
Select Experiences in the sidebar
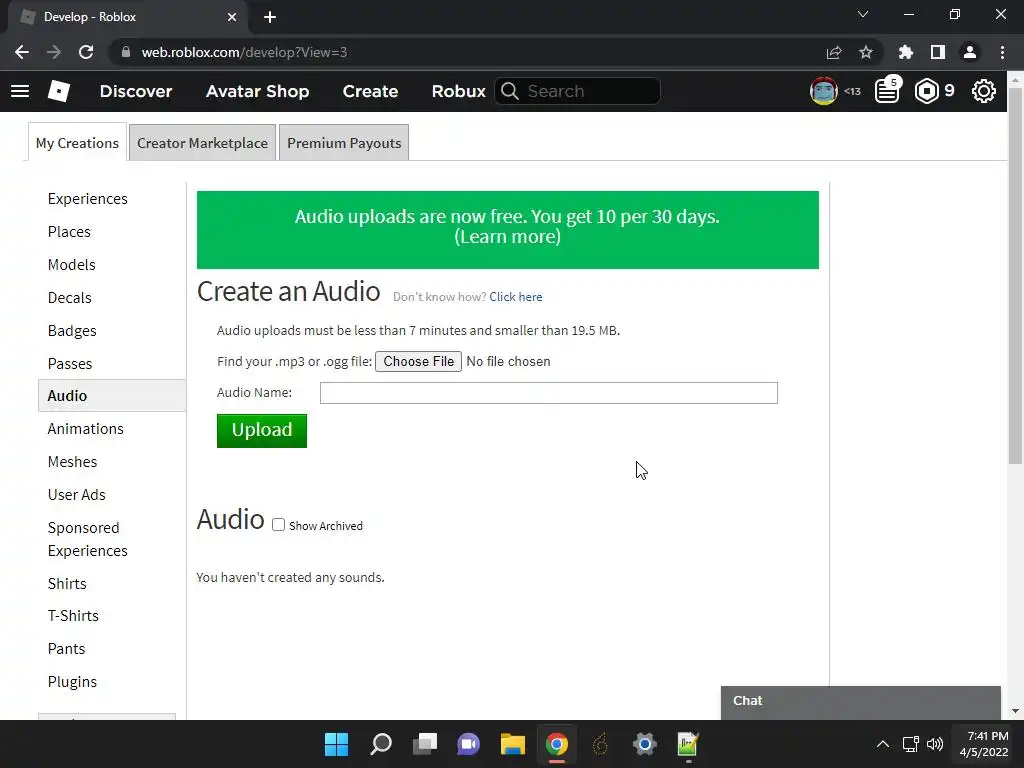pos(88,199)
